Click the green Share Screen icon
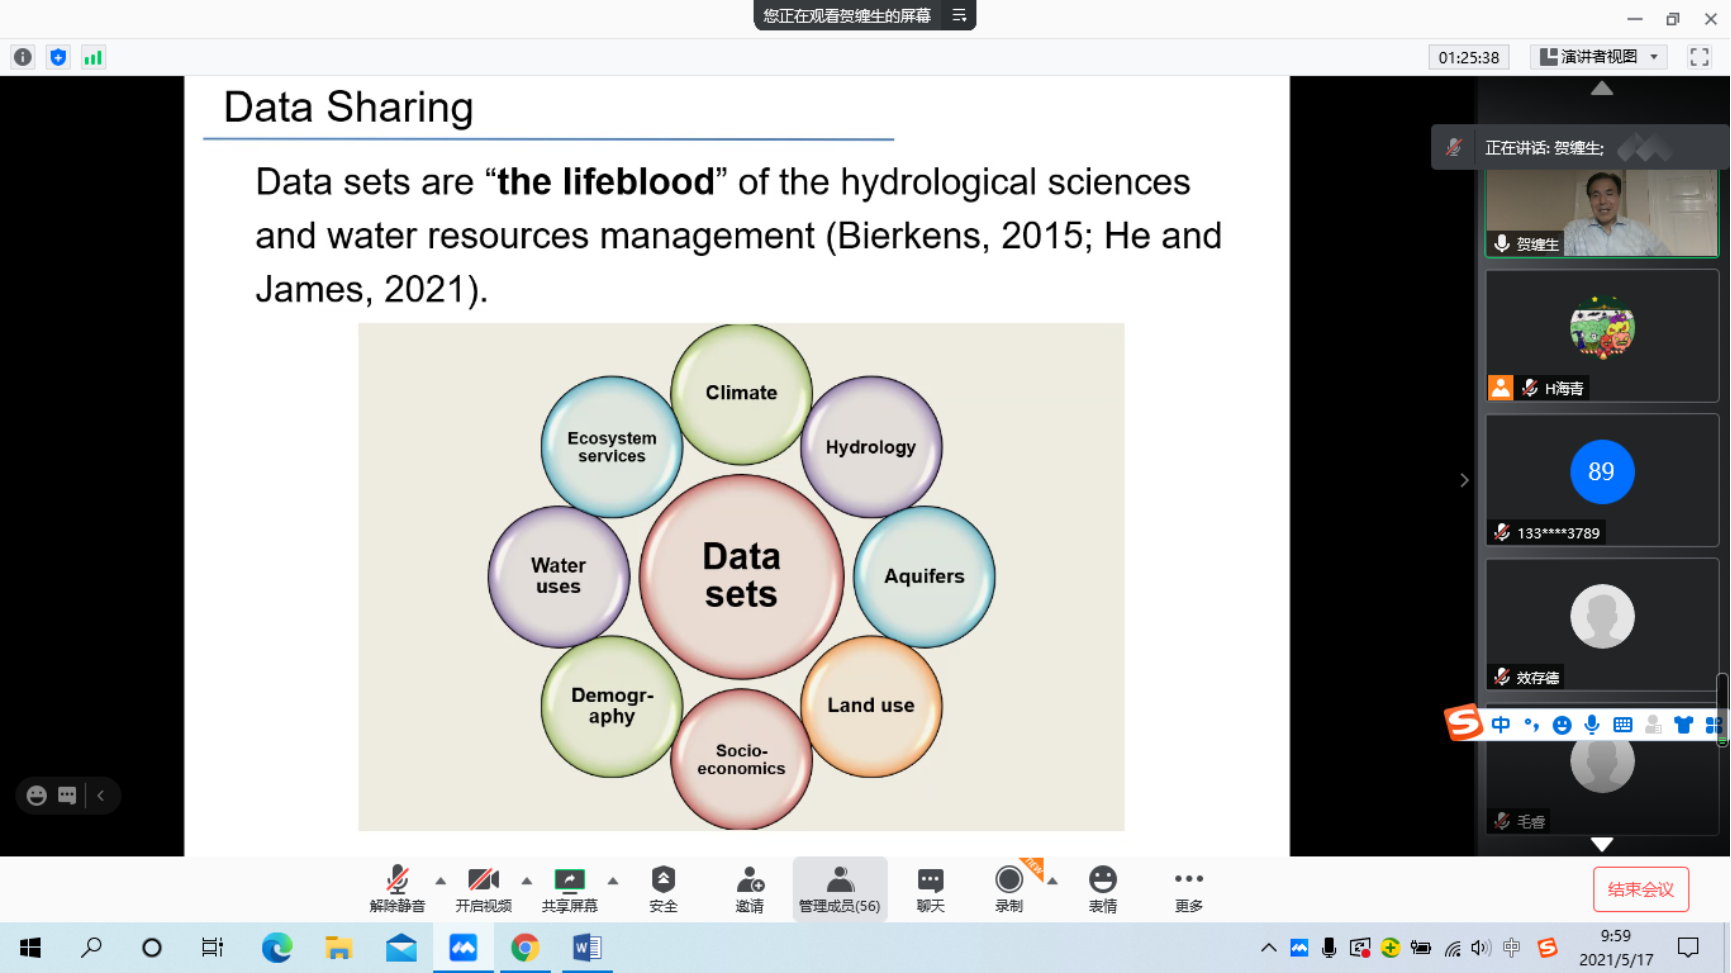The width and height of the screenshot is (1731, 973). [x=569, y=888]
